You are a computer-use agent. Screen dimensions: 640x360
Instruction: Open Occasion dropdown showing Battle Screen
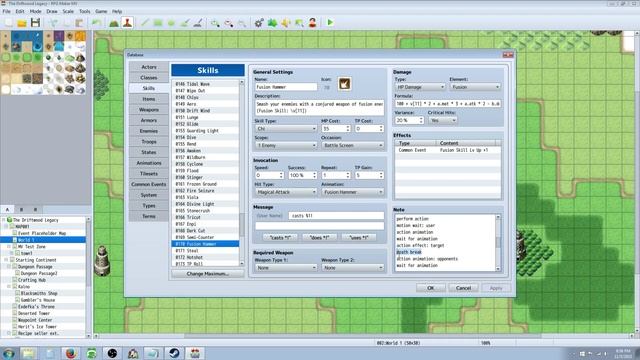pyautogui.click(x=352, y=145)
